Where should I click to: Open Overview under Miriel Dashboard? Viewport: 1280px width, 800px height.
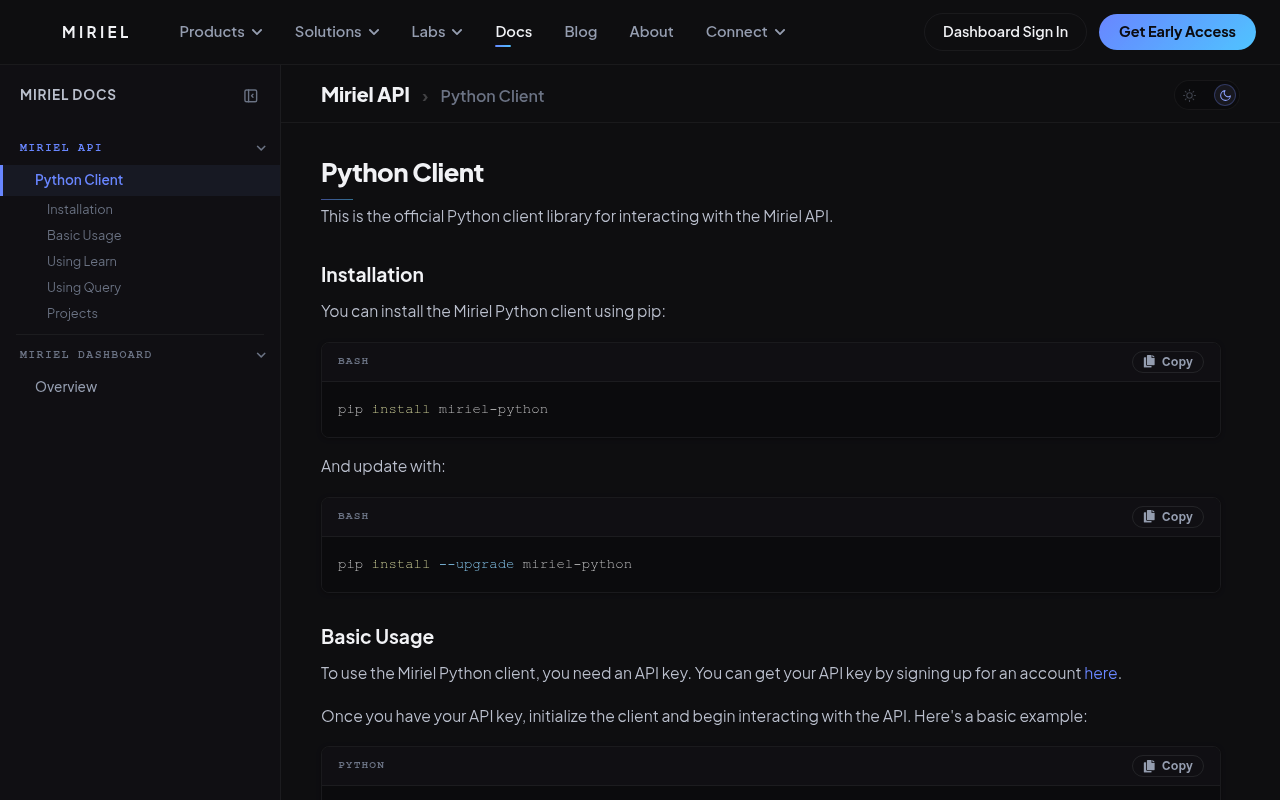tap(66, 387)
